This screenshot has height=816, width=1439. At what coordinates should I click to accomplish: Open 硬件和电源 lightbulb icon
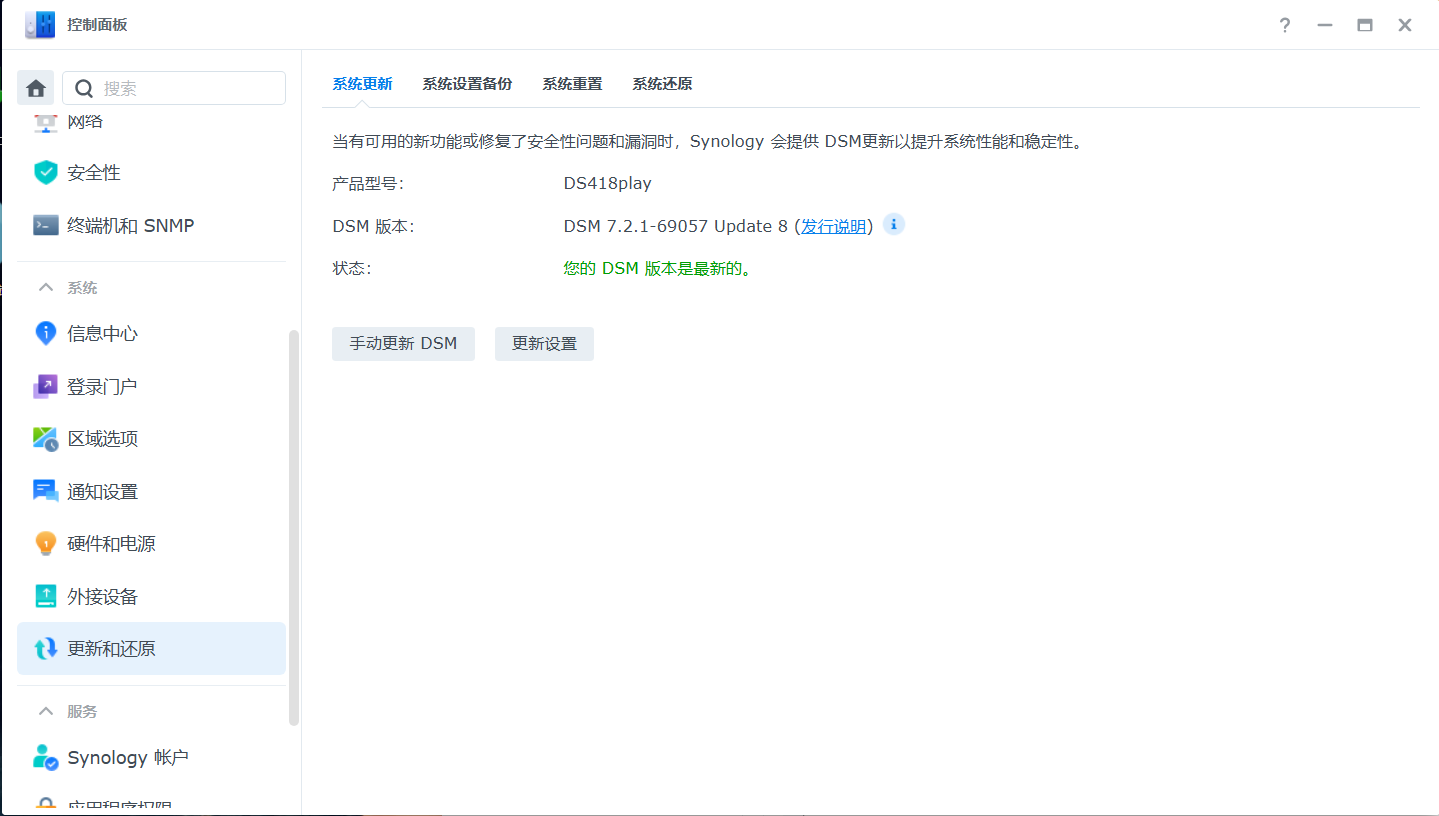(46, 544)
